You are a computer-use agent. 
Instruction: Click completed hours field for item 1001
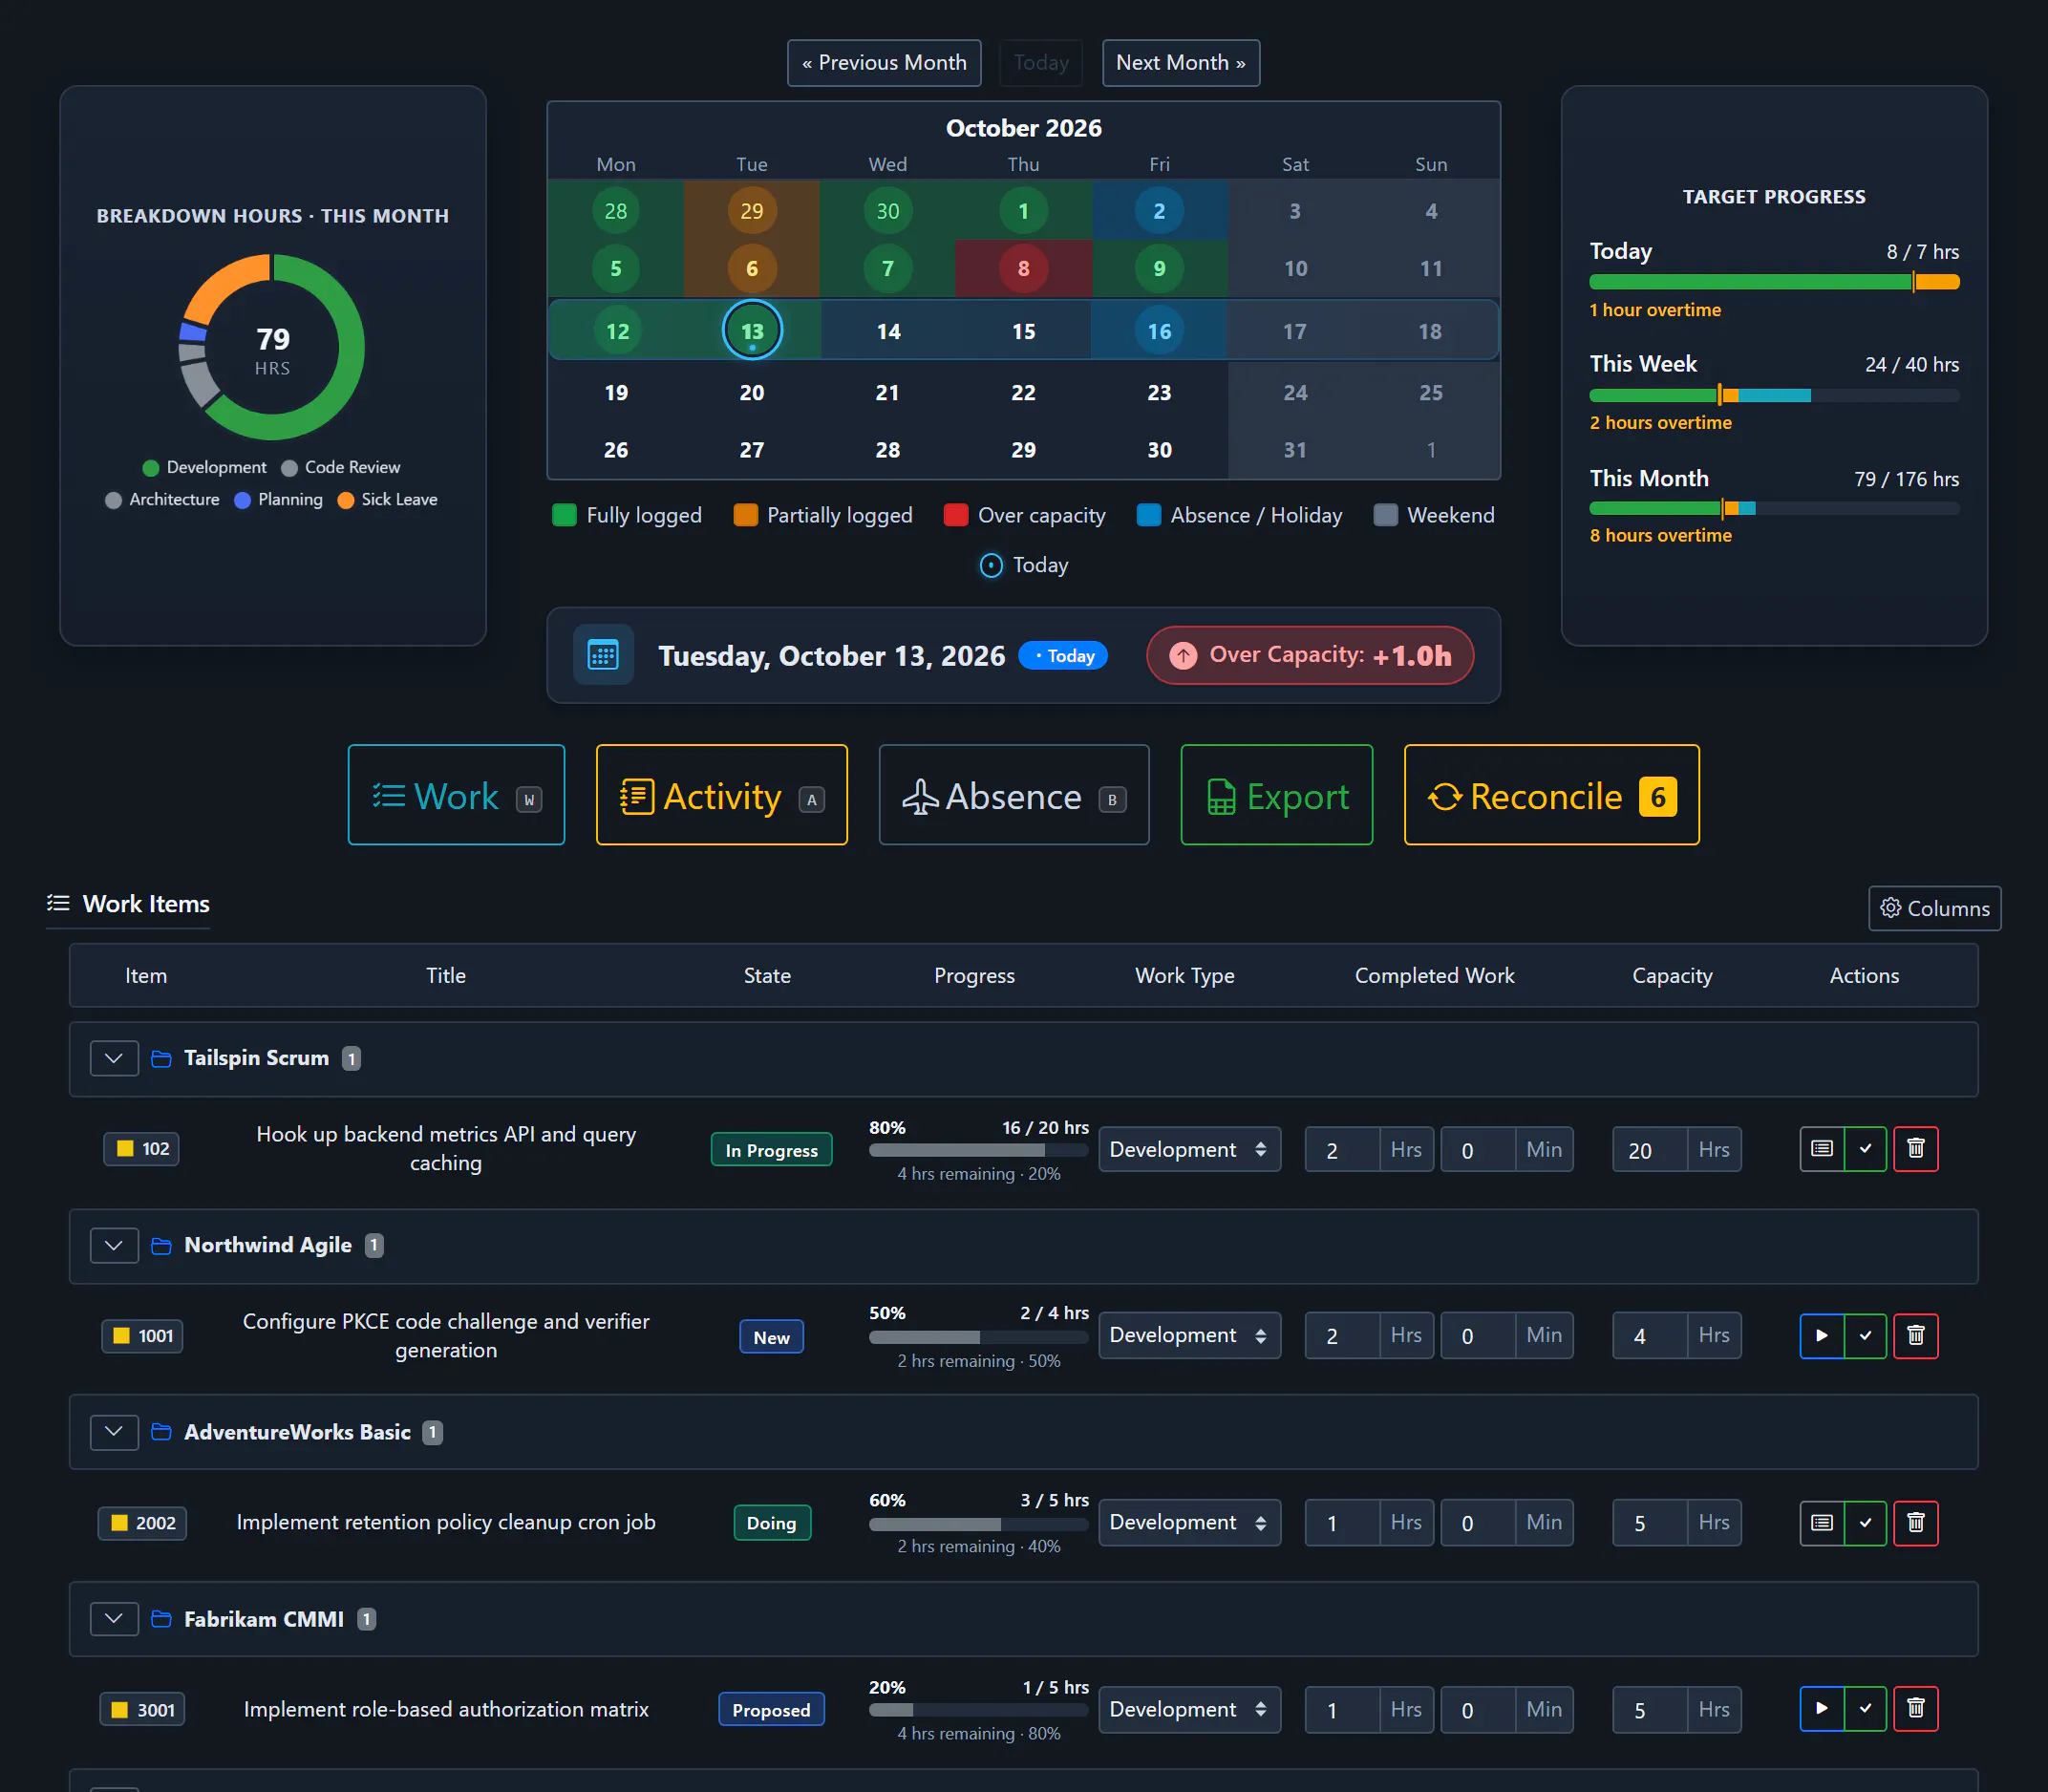(x=1342, y=1336)
